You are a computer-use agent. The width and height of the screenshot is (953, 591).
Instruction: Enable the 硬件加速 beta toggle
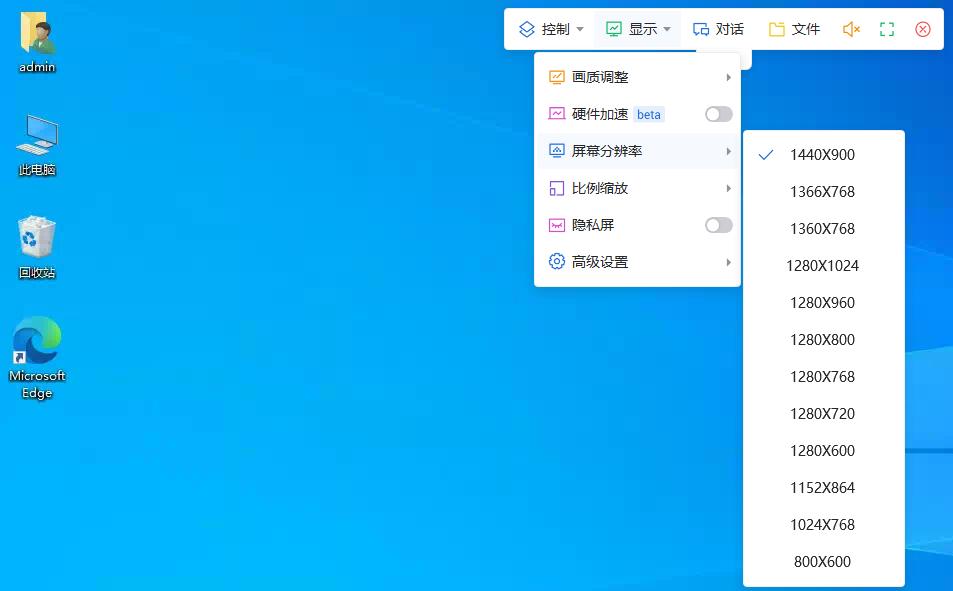718,114
